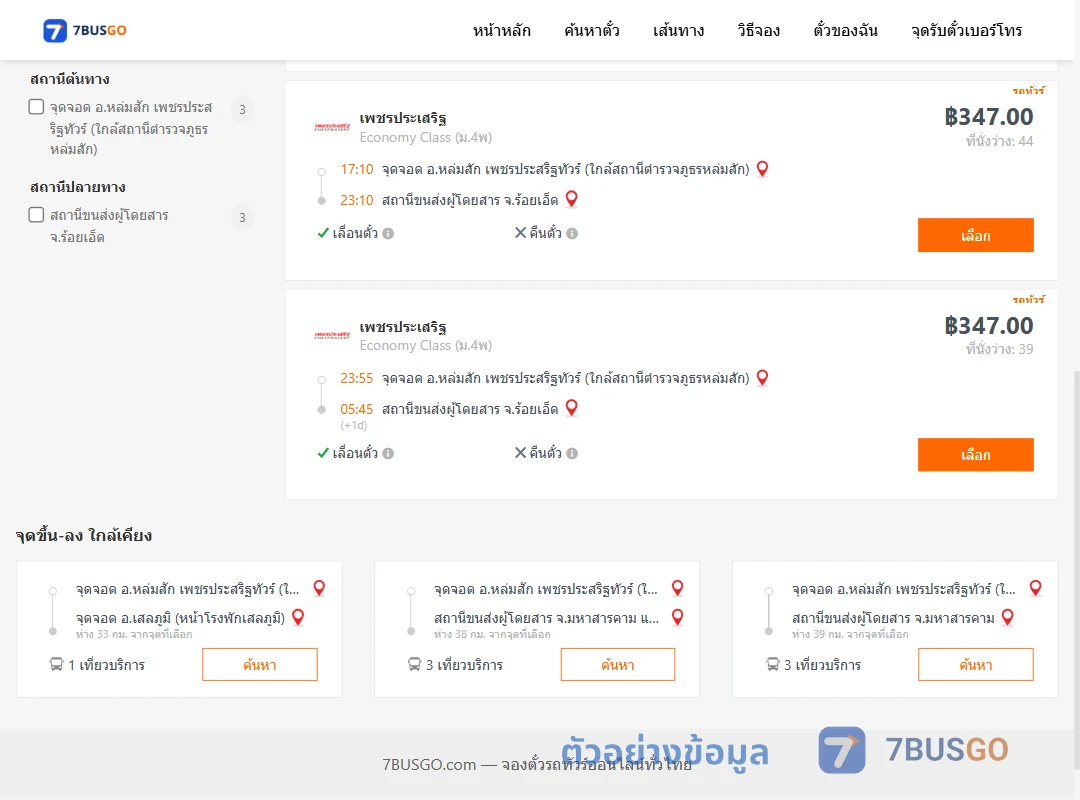Screen dimensions: 1080x800
Task: Show คืนตั๋ว info icon on 23:55 trip
Action: pyautogui.click(x=572, y=453)
